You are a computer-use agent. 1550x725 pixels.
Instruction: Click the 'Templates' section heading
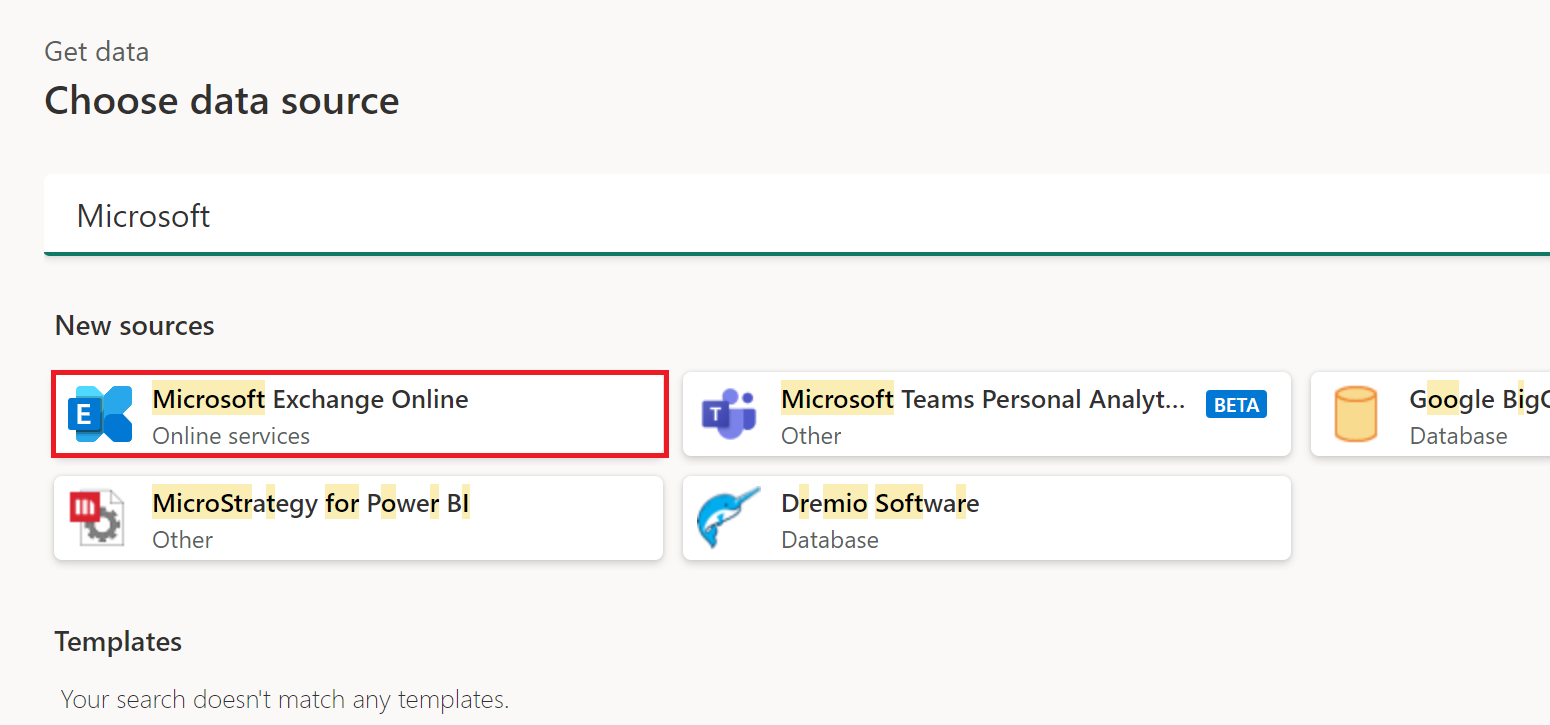coord(118,641)
